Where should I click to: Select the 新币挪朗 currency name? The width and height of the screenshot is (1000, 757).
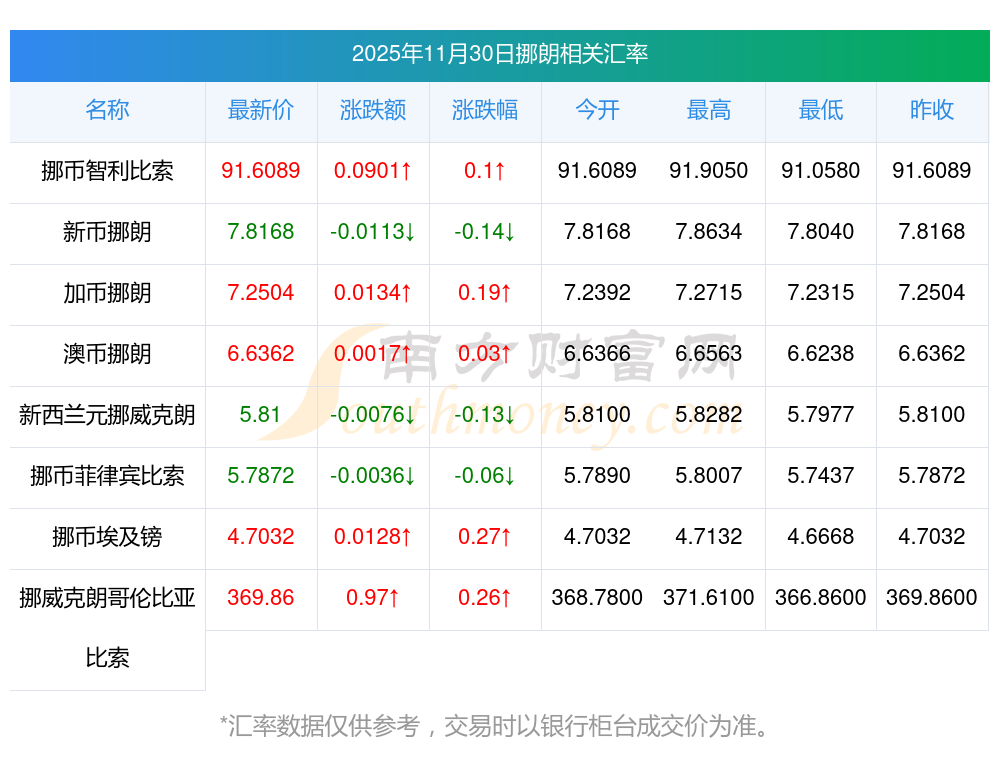[x=107, y=232]
